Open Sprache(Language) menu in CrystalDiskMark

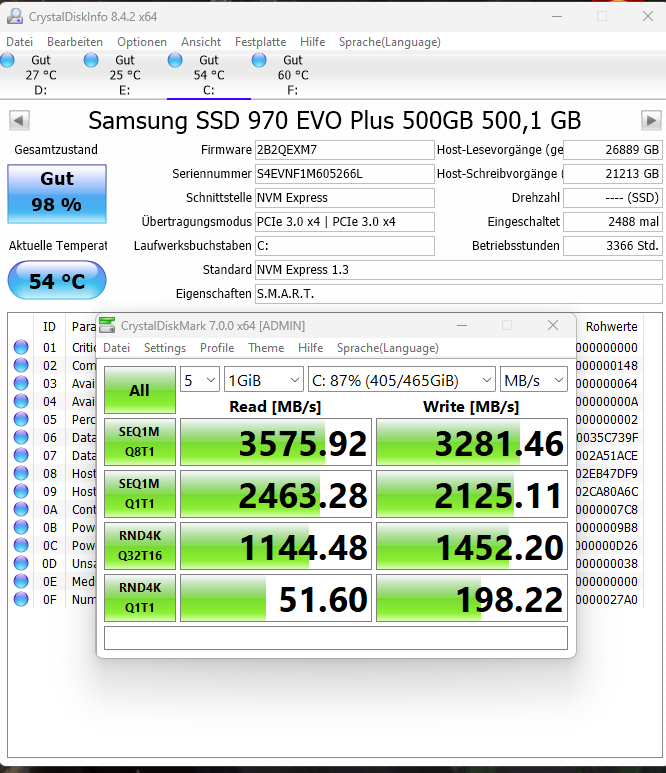click(x=387, y=348)
